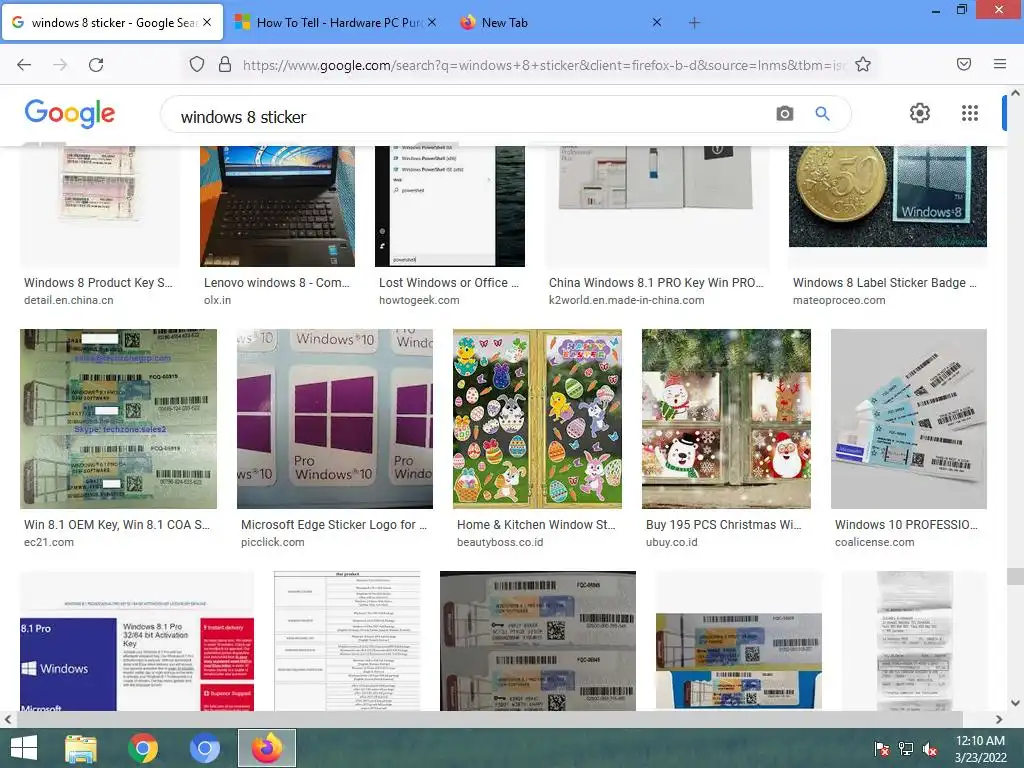Open the Firefox application menu

tap(1000, 64)
